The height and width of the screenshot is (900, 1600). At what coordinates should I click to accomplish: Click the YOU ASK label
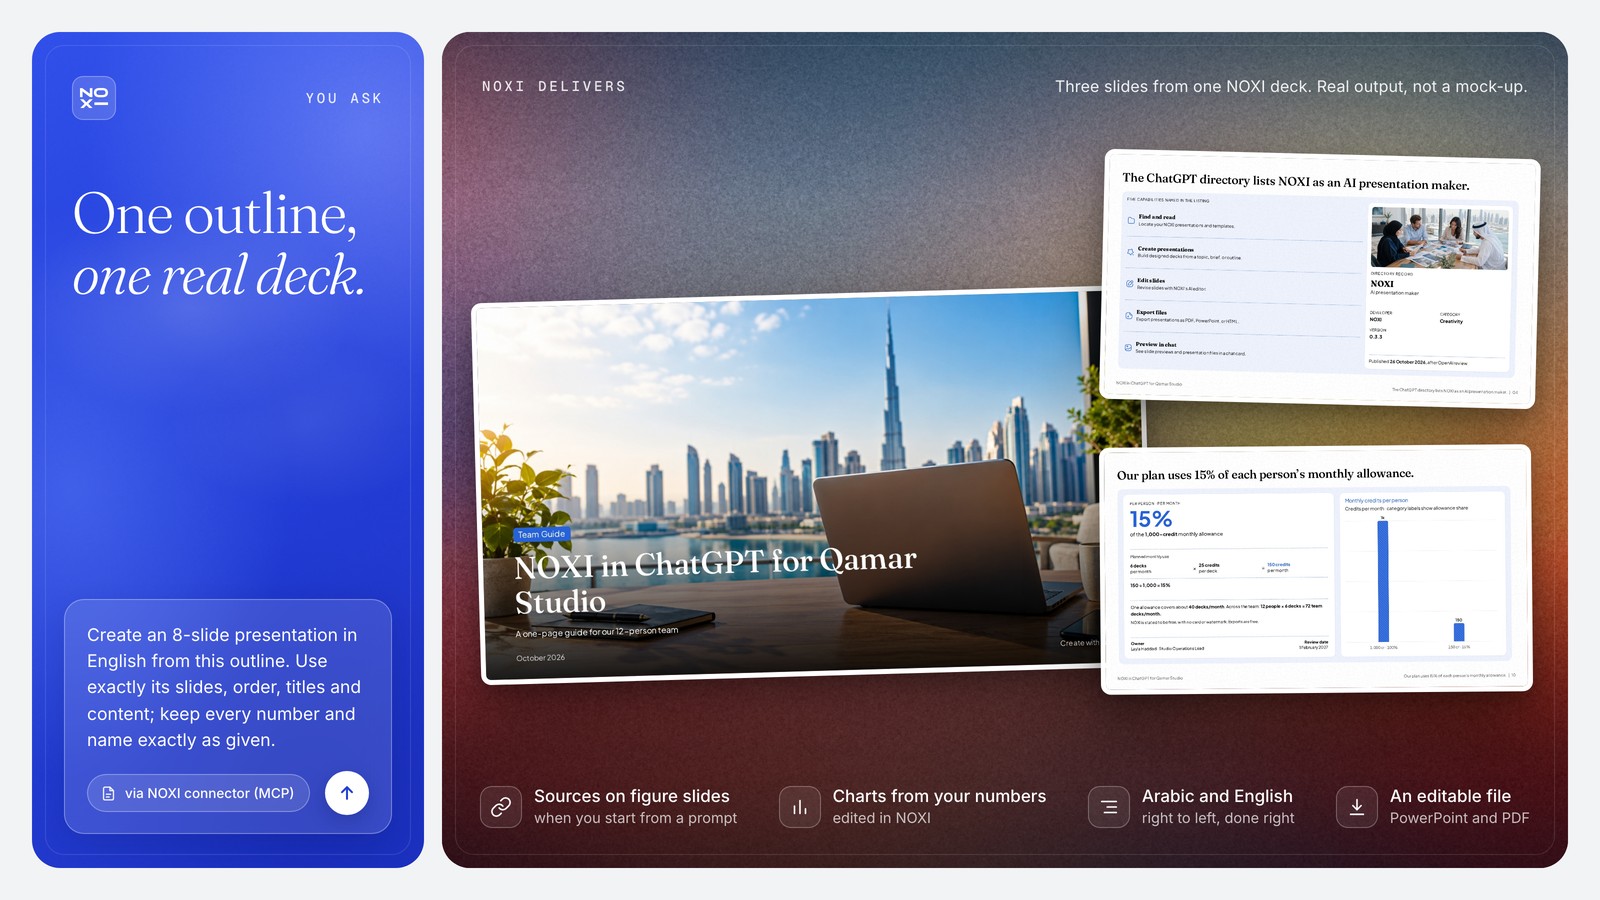[x=344, y=98]
